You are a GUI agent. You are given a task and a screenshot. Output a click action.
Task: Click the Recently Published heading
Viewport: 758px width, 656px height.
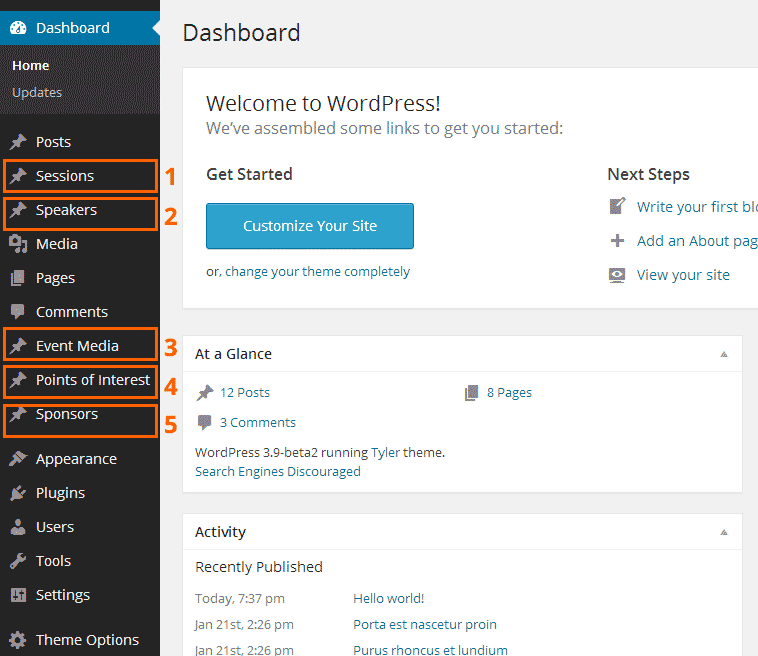[x=259, y=567]
